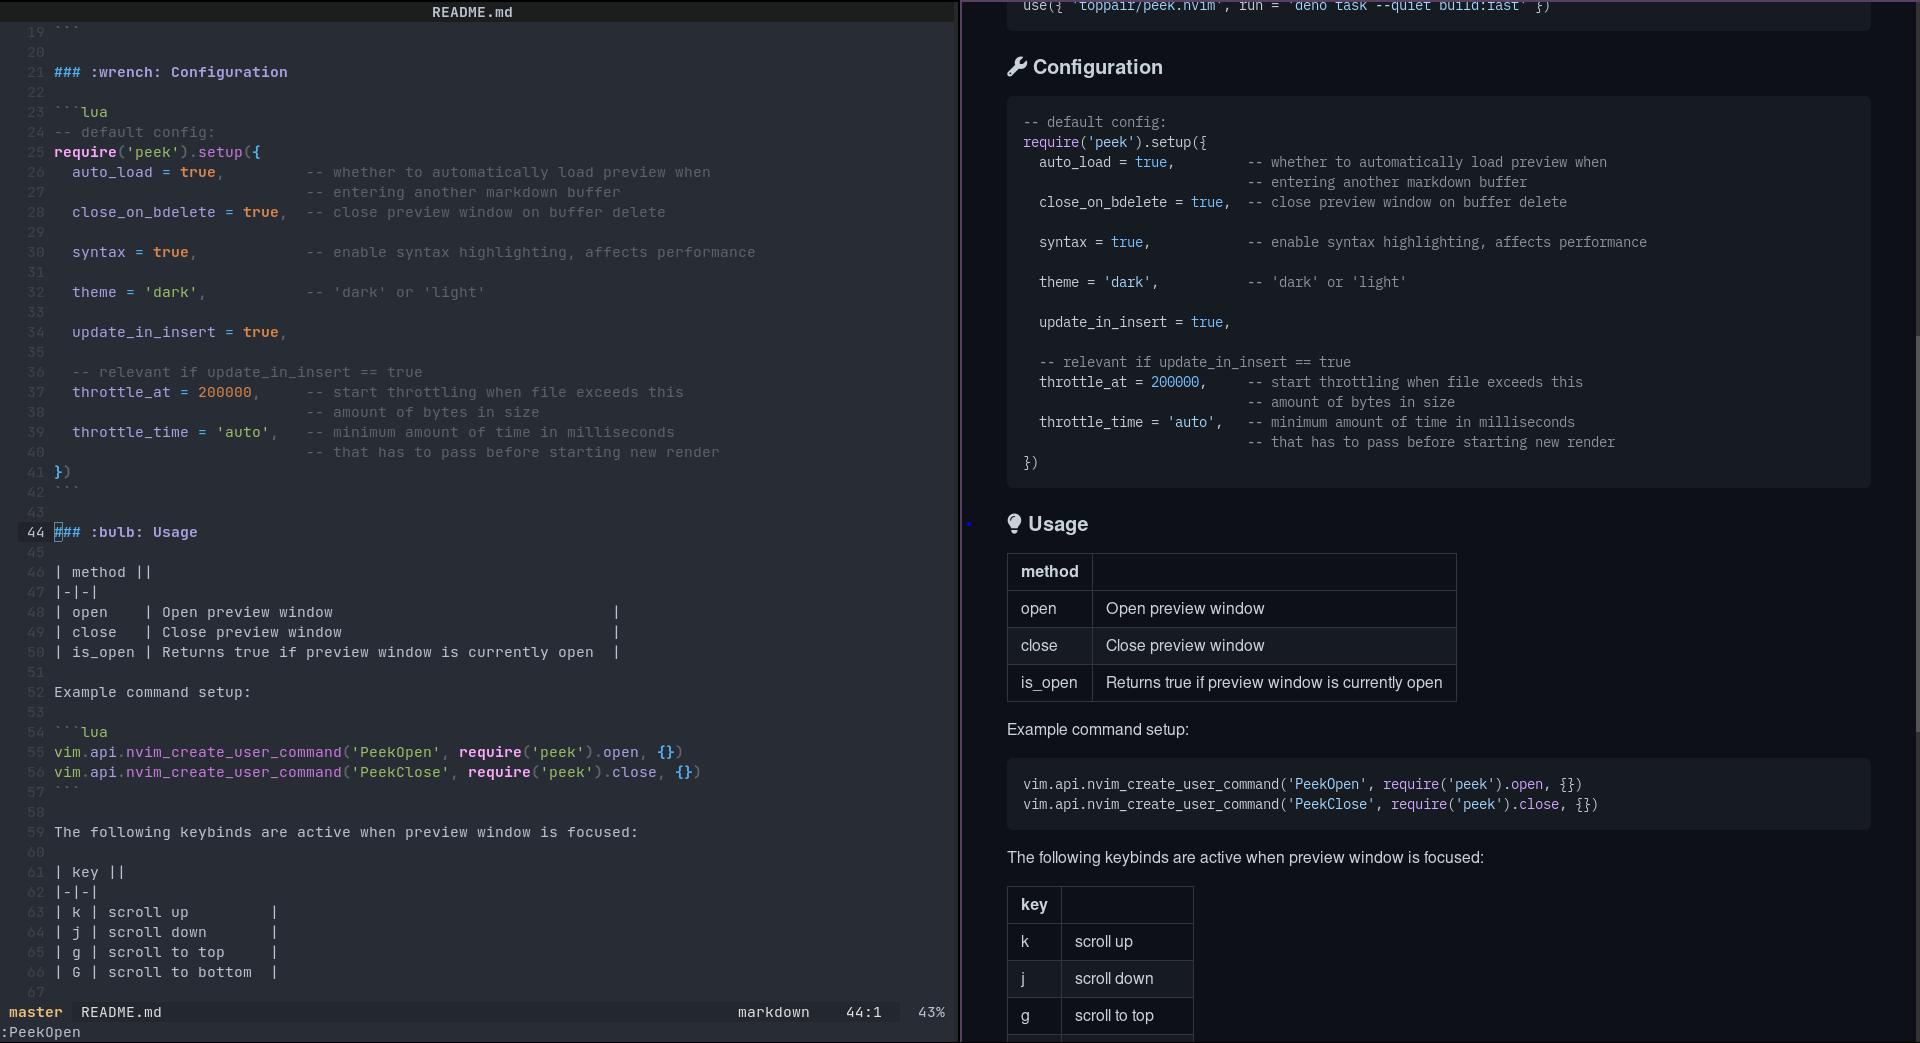Place cursor on '### :bulb: Usage' source line
This screenshot has width=1920, height=1043.
[x=126, y=532]
